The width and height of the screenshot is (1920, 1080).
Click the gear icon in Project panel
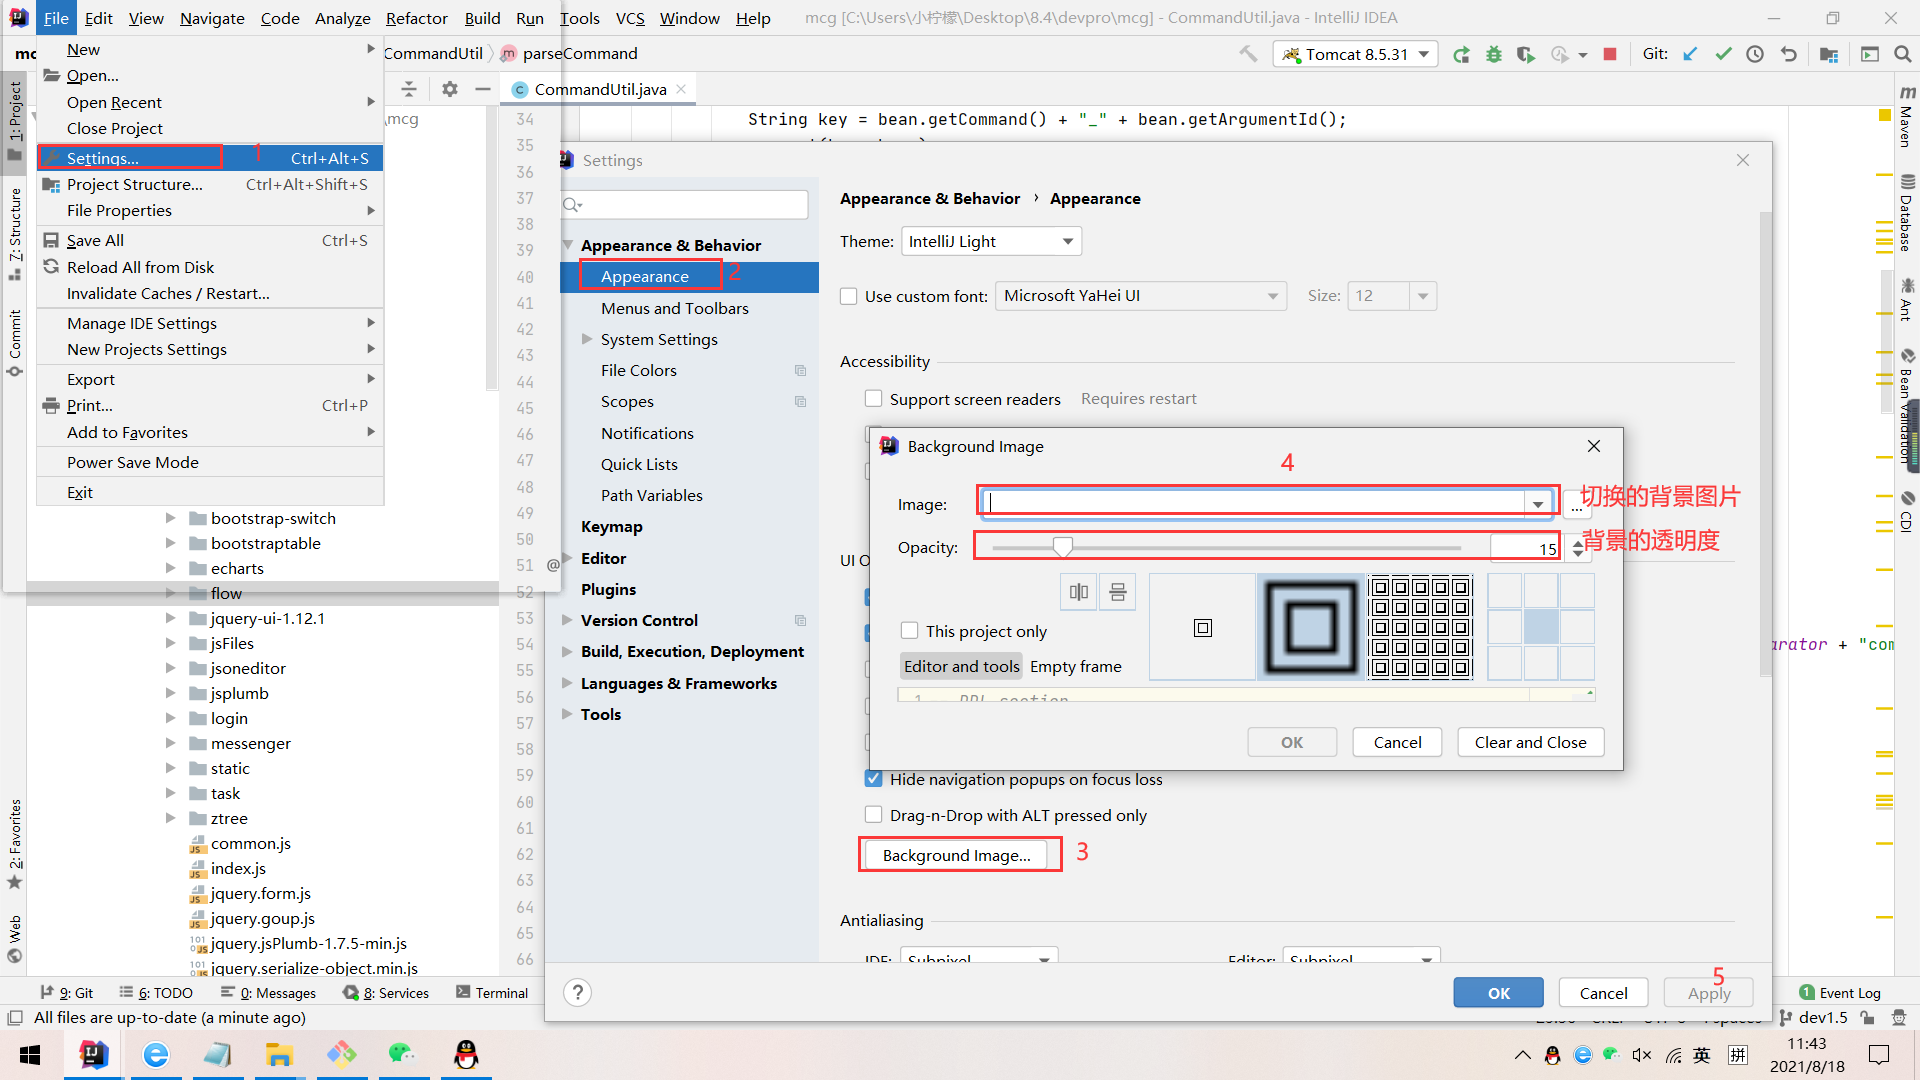pyautogui.click(x=450, y=89)
